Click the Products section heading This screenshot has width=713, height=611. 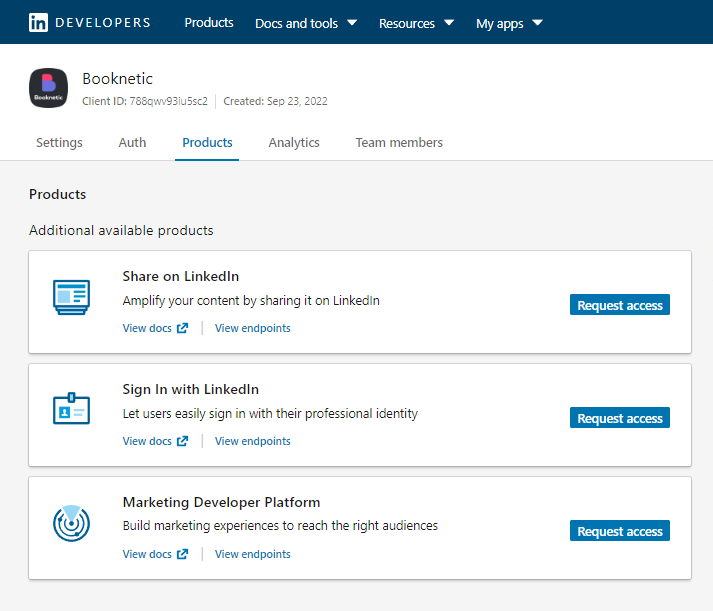[x=57, y=194]
